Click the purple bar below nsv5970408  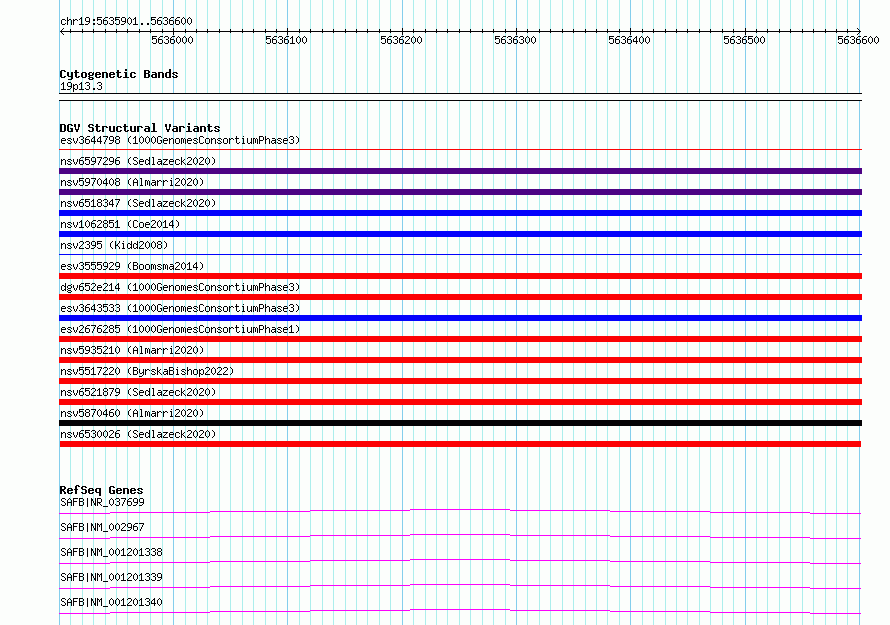point(460,192)
